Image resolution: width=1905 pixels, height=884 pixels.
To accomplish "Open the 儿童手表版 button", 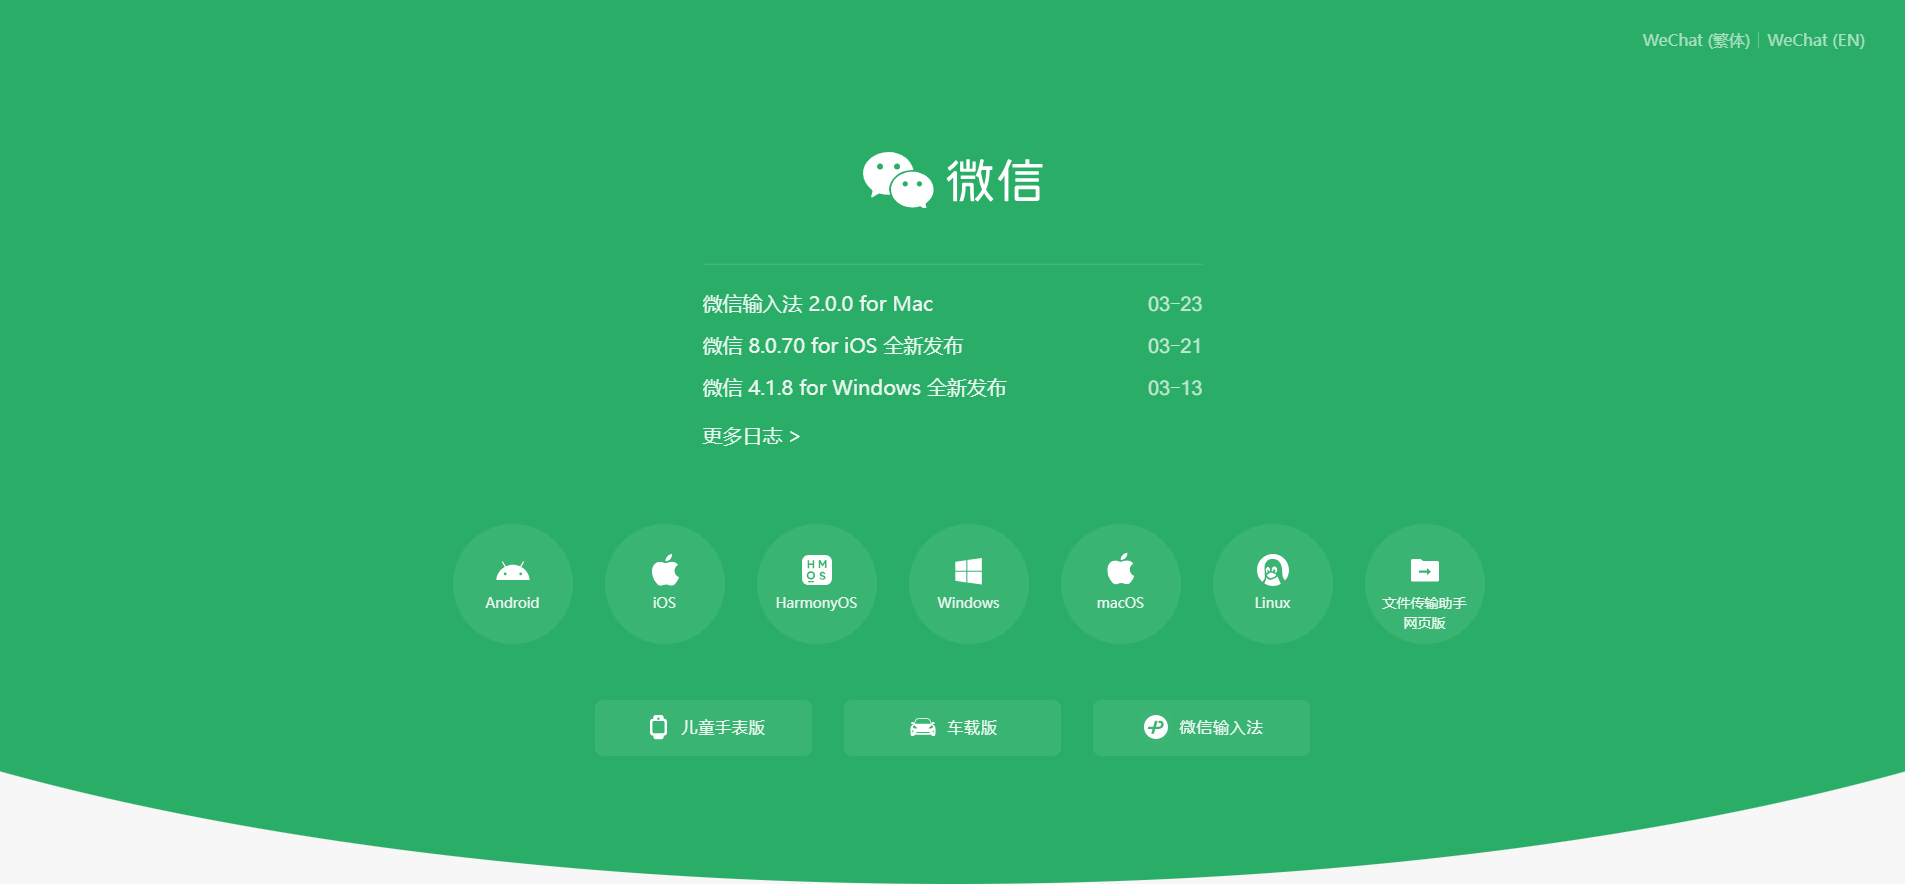I will point(703,728).
